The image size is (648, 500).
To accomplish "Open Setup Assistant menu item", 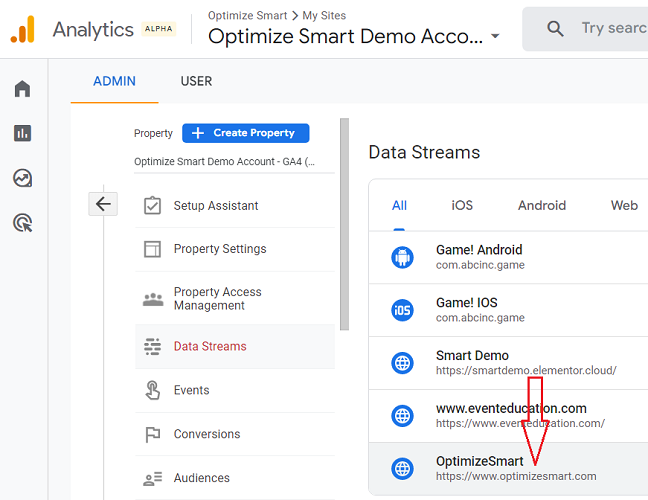I will click(x=235, y=205).
